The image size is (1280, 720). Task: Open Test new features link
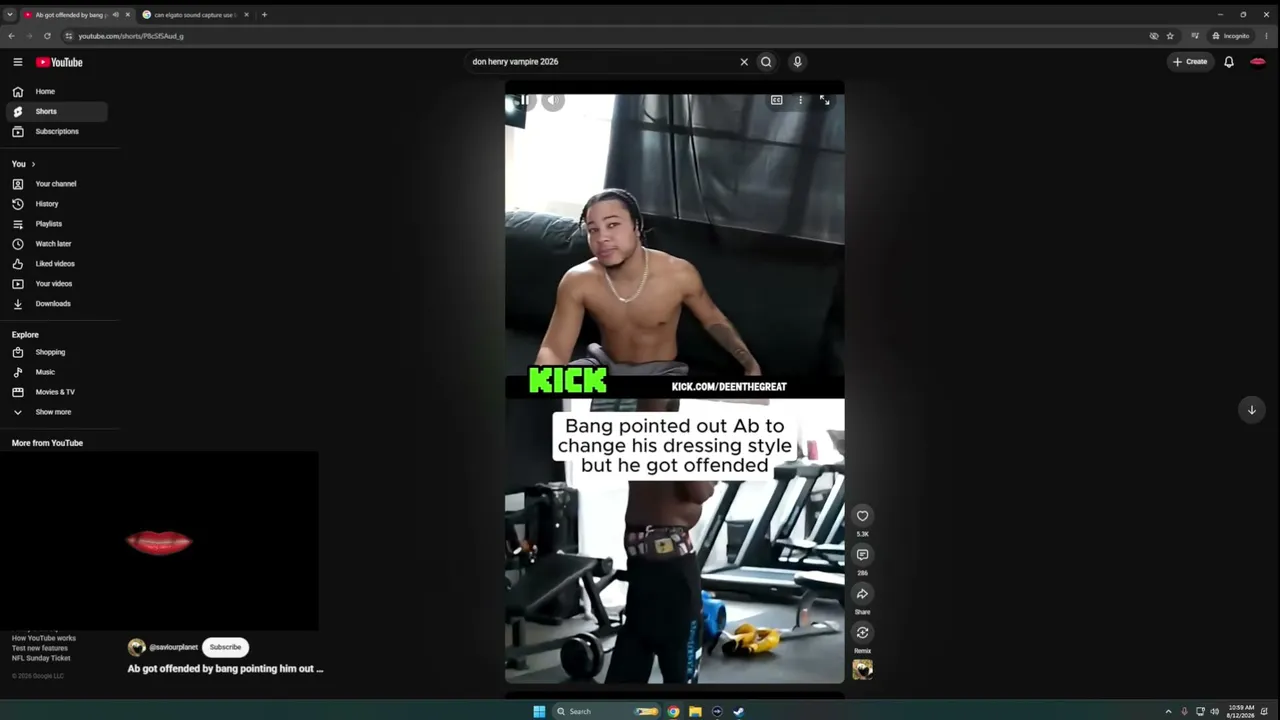click(40, 648)
